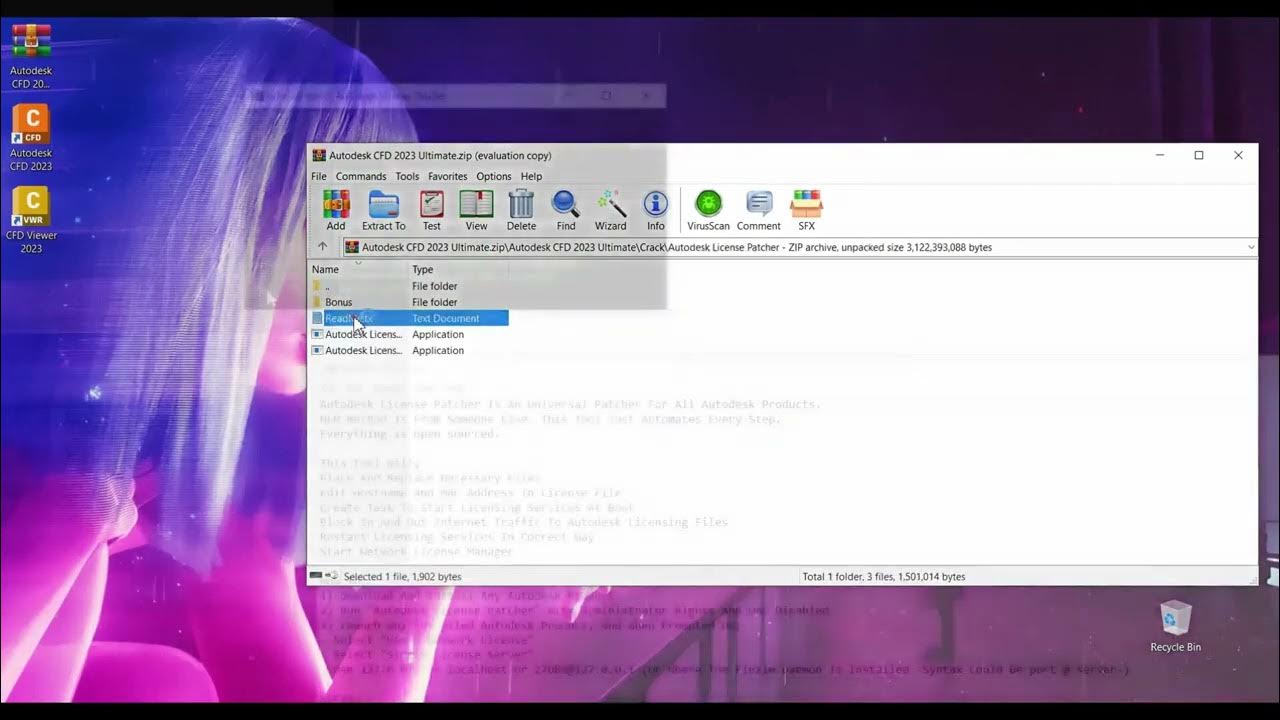Select the CFD Viewer 2023 desktop shortcut
The width and height of the screenshot is (1280, 720).
(x=31, y=220)
